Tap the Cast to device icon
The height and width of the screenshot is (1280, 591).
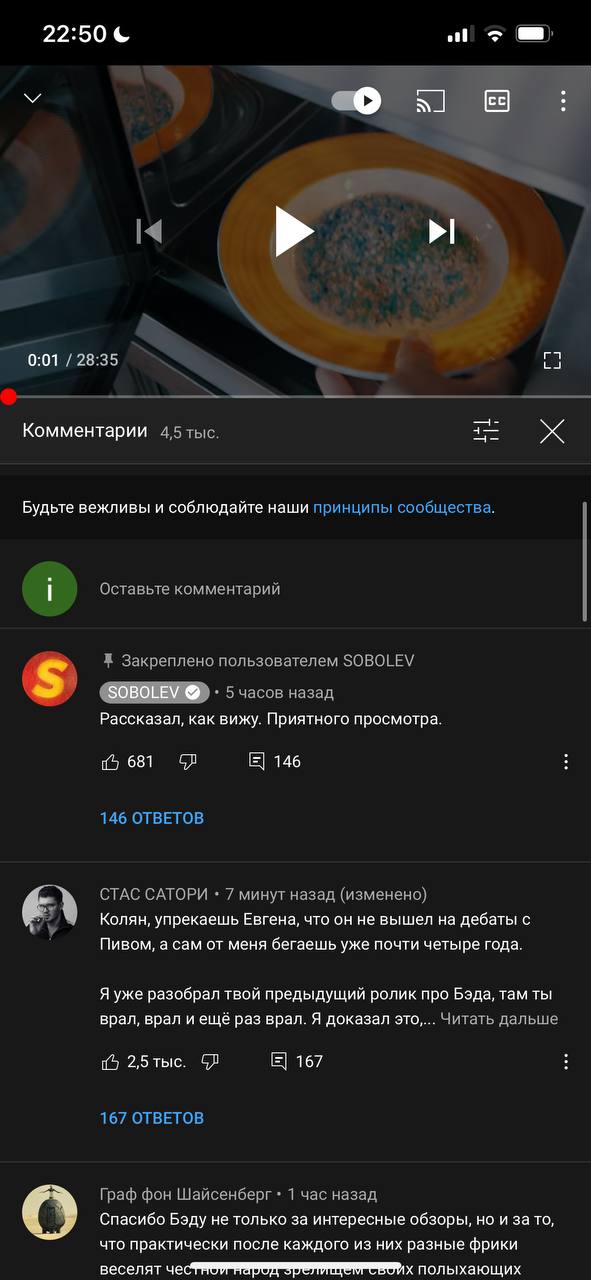430,101
